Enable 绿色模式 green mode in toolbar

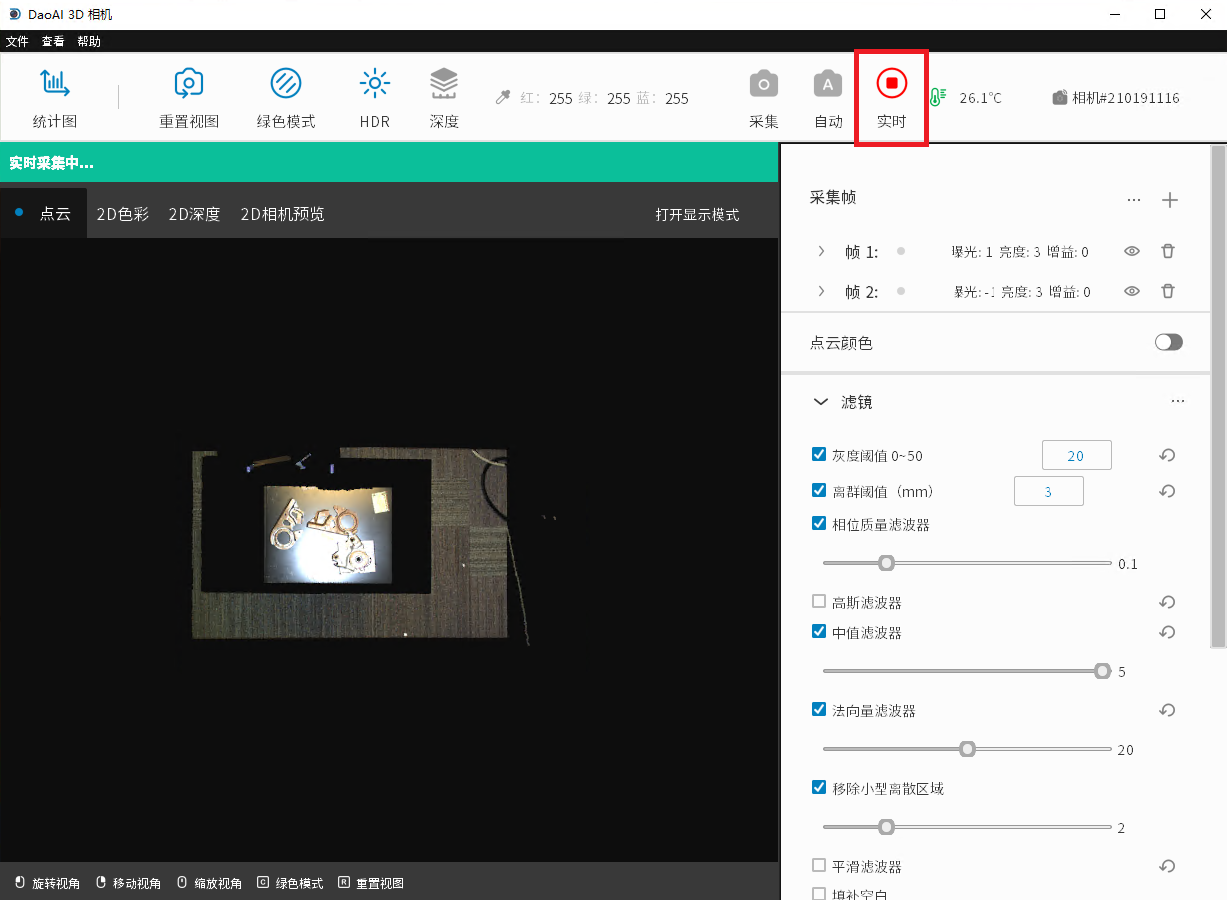(x=286, y=84)
